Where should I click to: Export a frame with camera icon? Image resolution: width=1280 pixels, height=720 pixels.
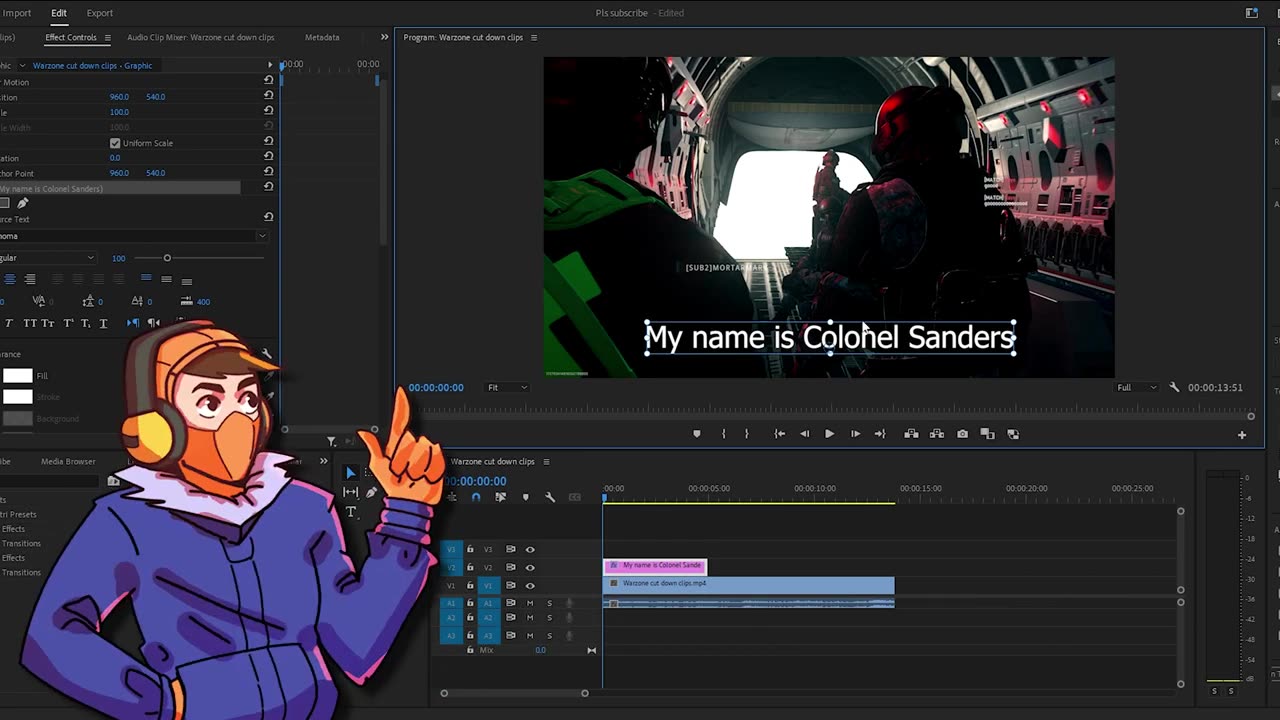[962, 434]
